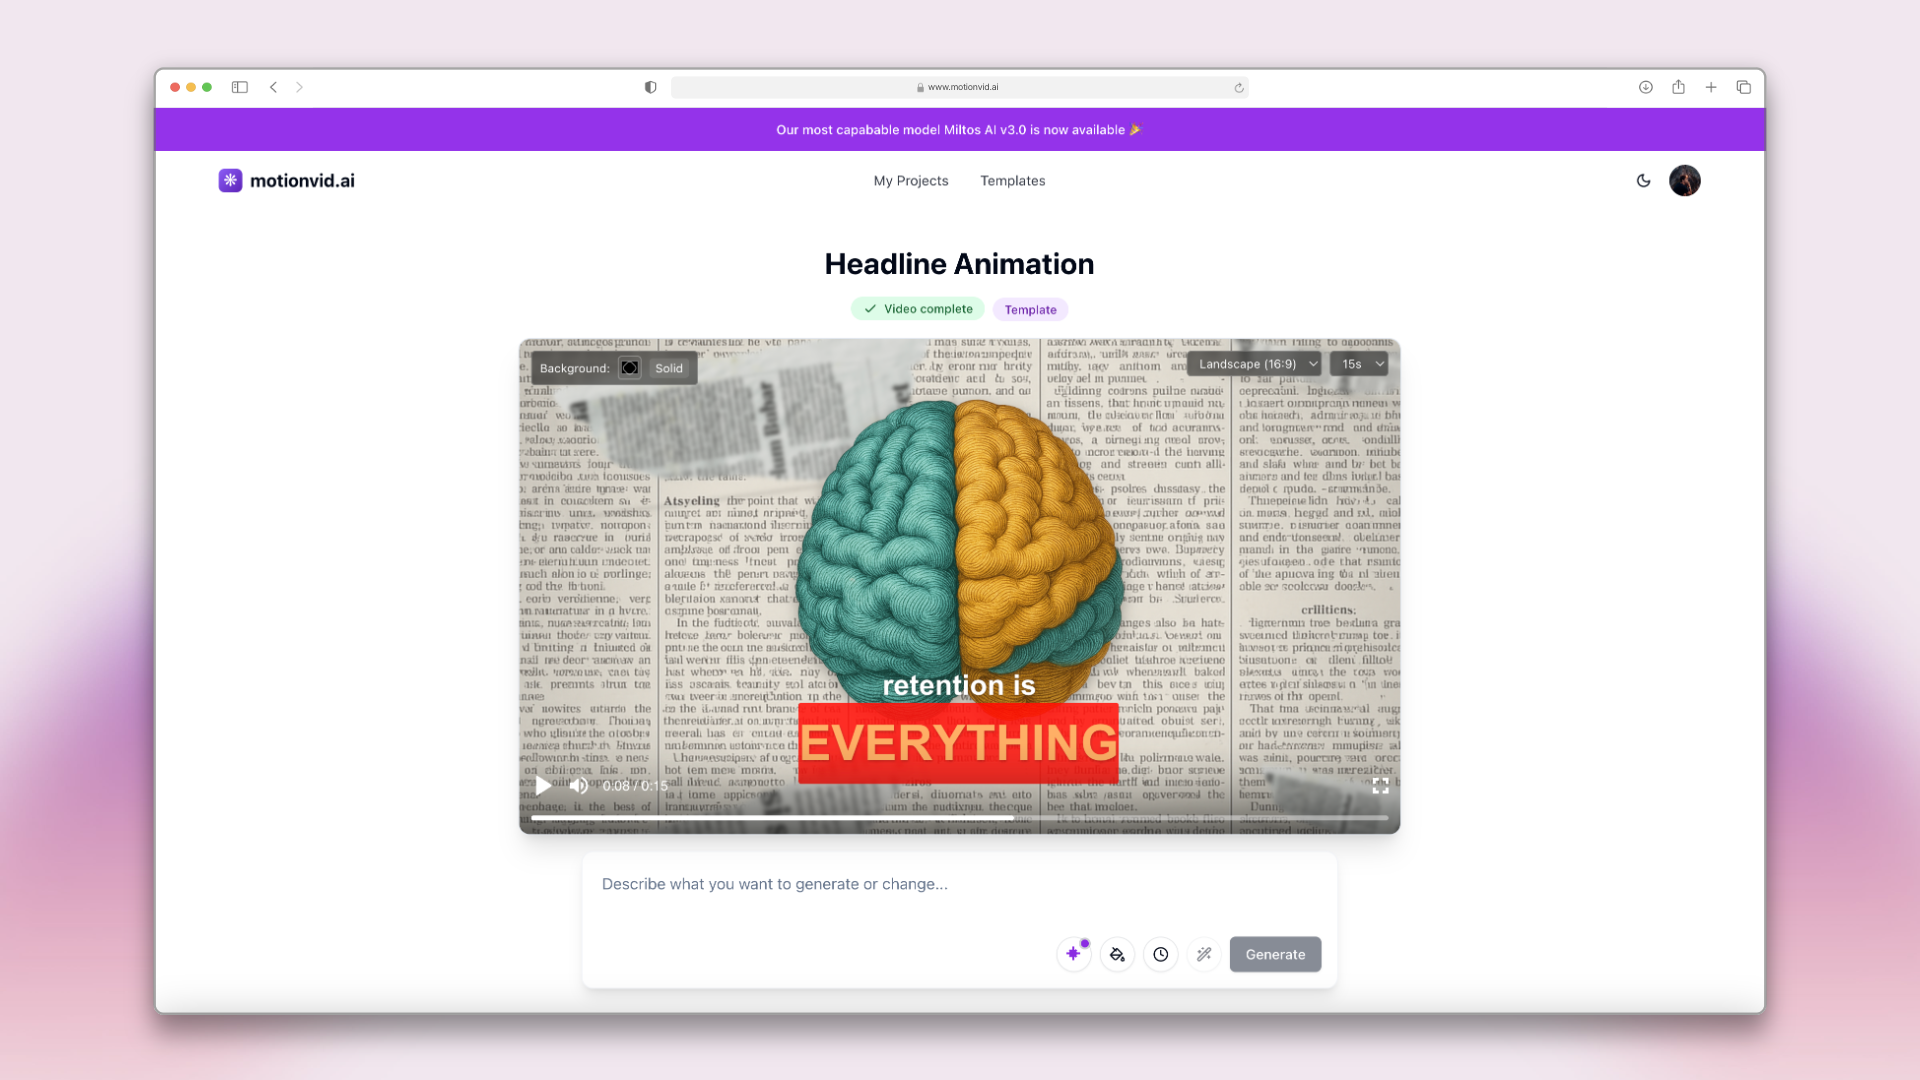
Task: Go to My Projects
Action: (x=910, y=181)
